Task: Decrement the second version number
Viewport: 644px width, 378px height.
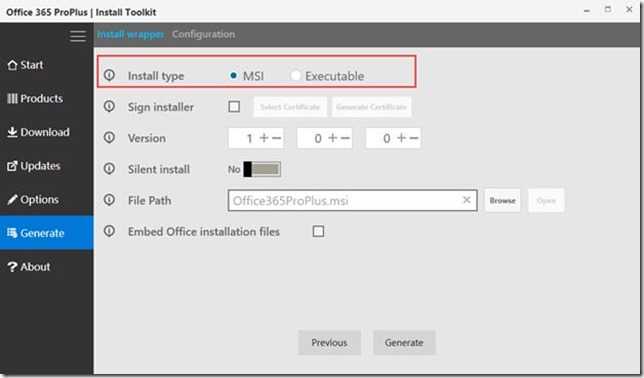Action: (x=345, y=138)
